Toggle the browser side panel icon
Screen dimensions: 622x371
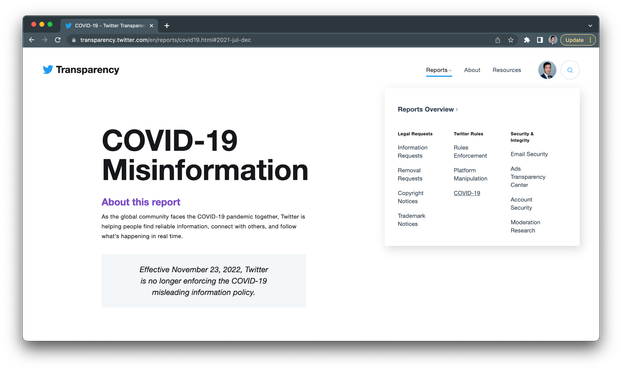coord(539,40)
